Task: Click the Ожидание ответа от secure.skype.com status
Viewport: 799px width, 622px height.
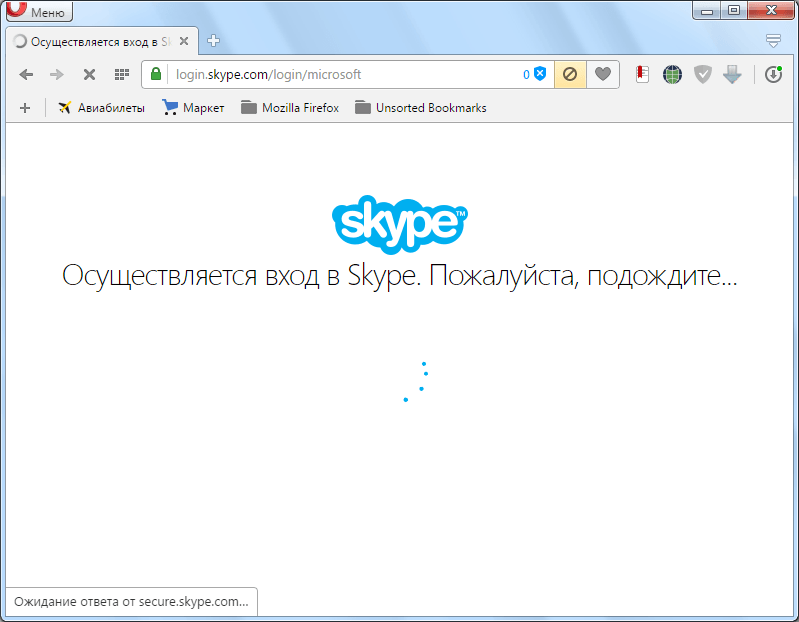Action: point(131,602)
